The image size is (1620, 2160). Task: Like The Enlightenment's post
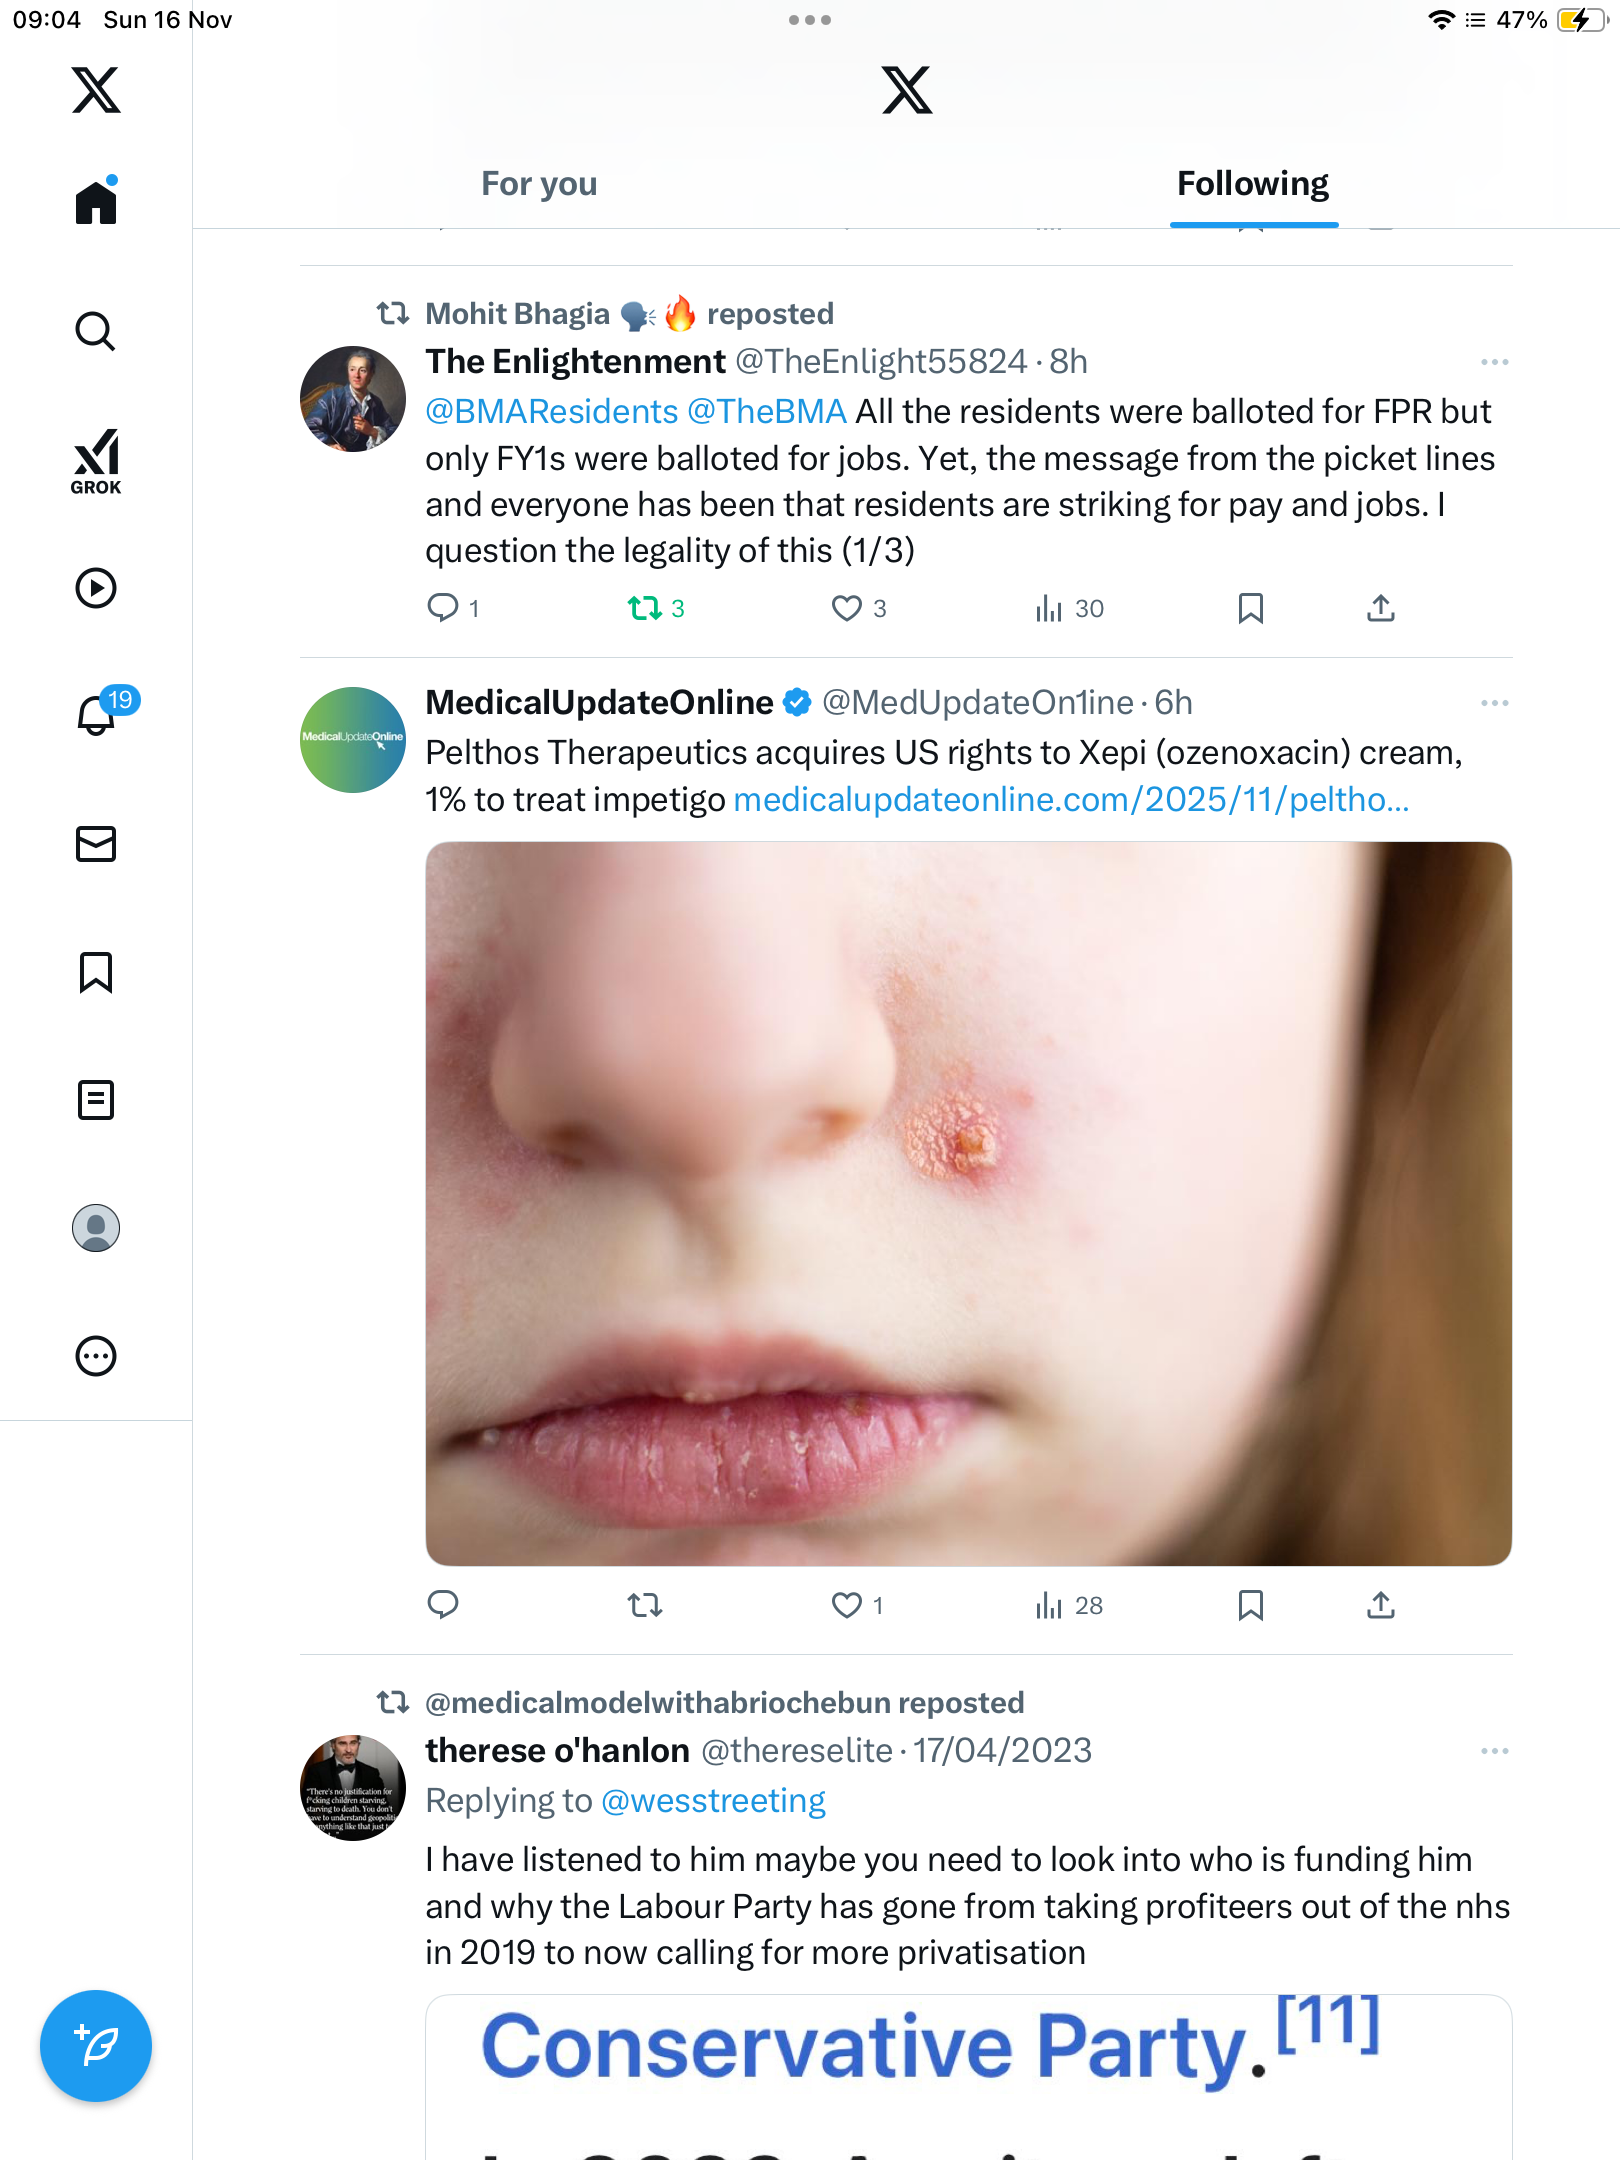point(847,608)
